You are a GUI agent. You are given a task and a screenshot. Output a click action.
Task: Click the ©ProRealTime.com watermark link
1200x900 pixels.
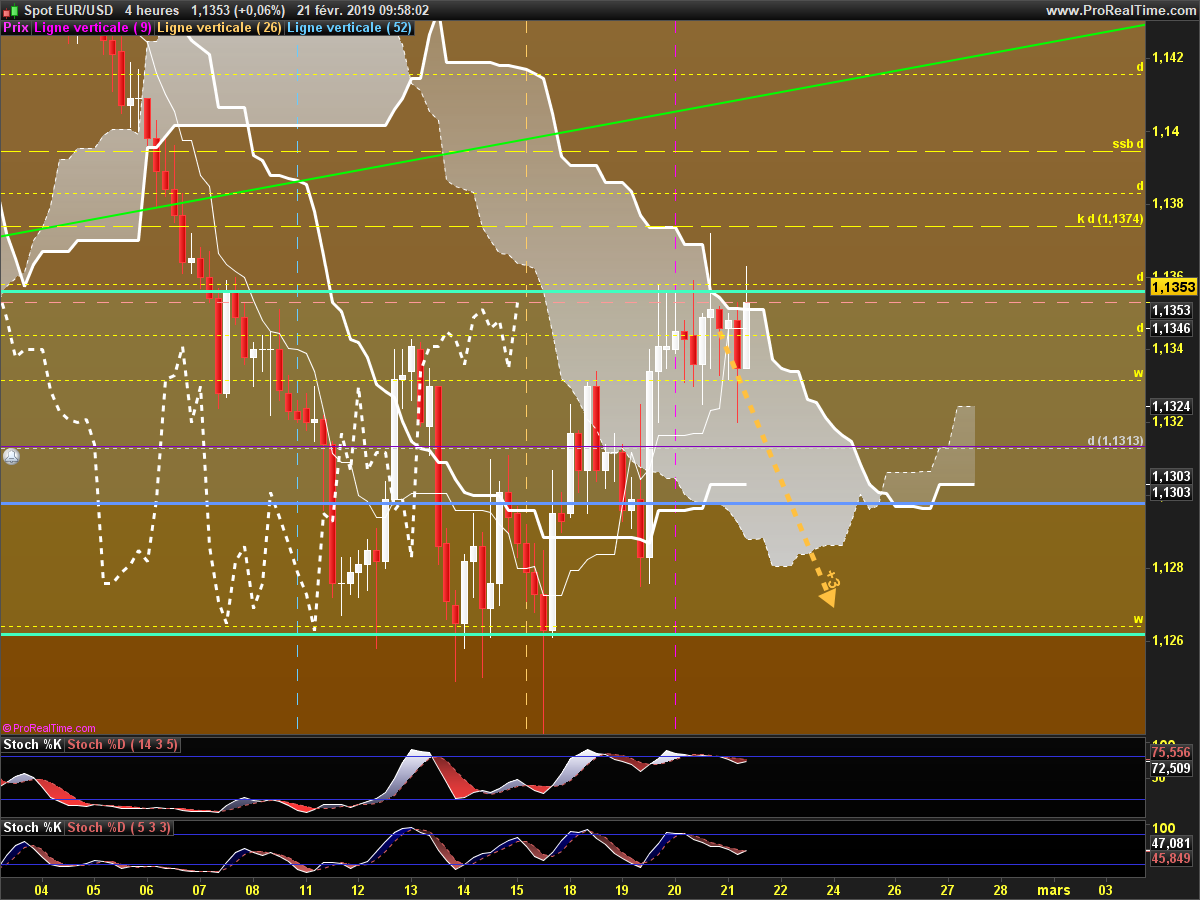(x=49, y=728)
